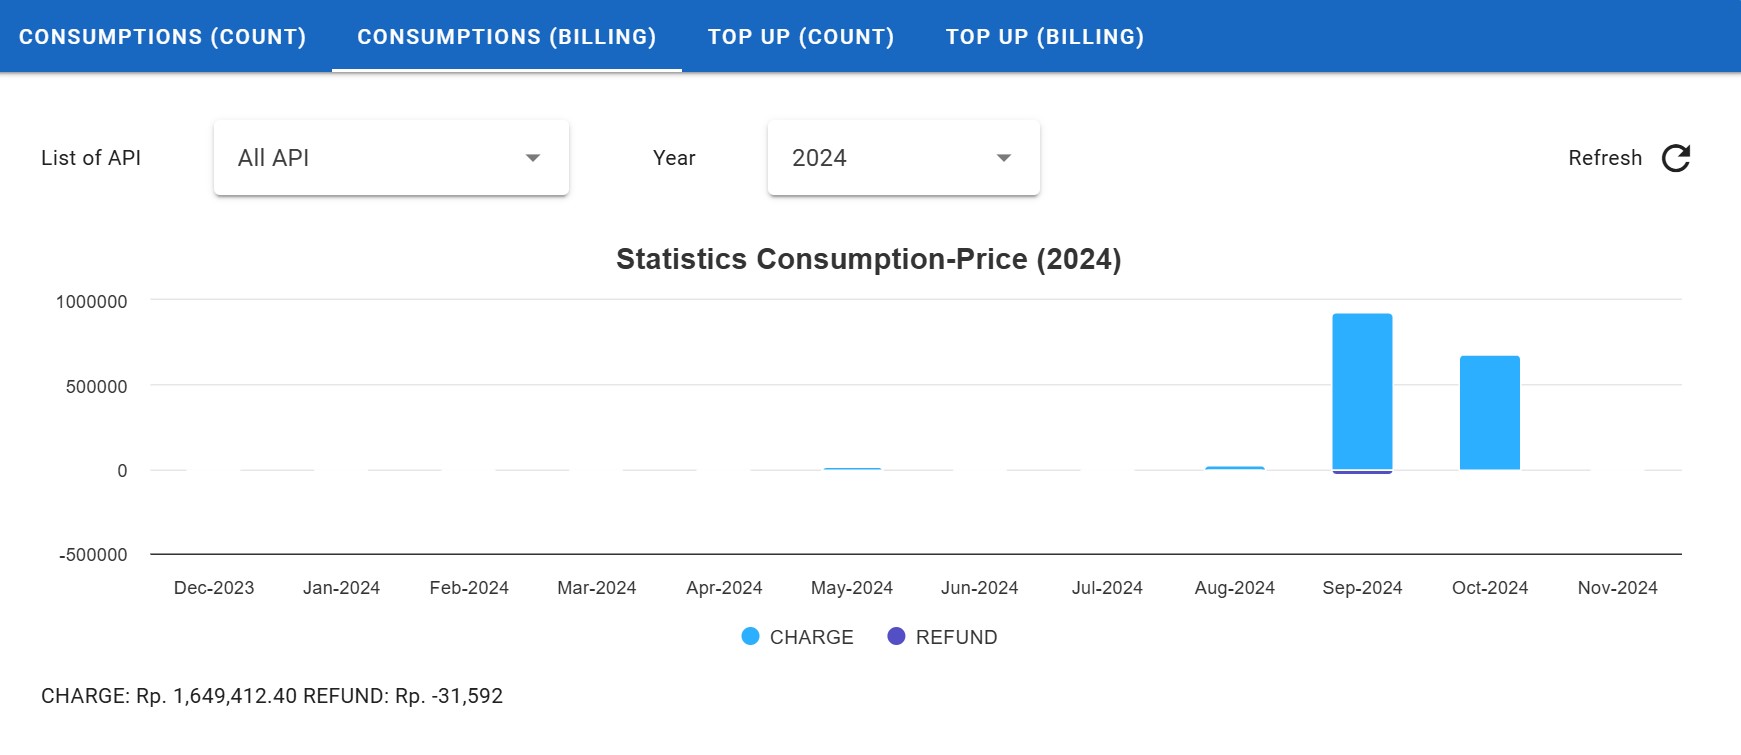
Task: Switch to Consumptions (Count) tab
Action: click(x=163, y=37)
